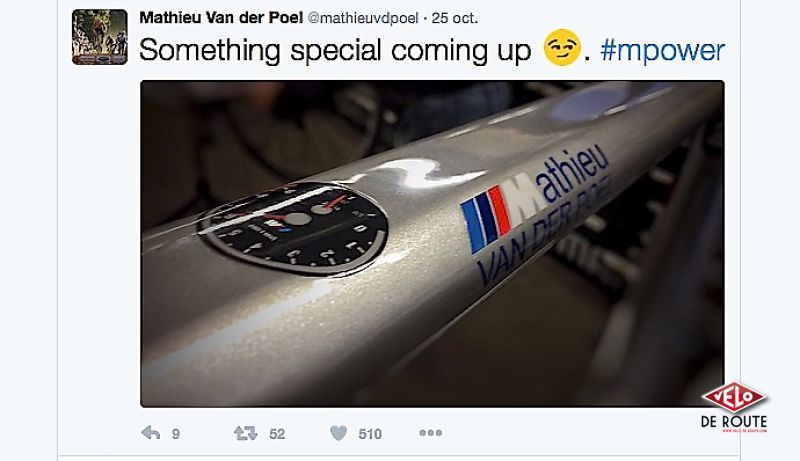Screen dimensions: 800x461
Task: Click the 25 oct. tweet date
Action: click(x=455, y=18)
